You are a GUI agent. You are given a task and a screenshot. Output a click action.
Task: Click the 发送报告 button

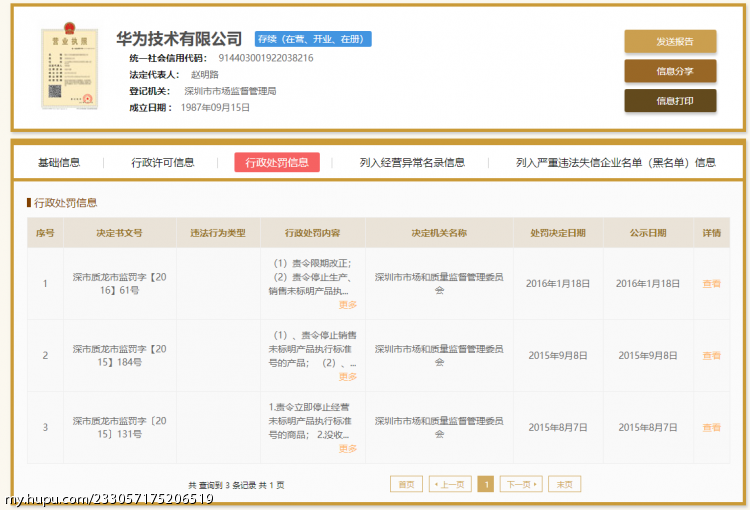pyautogui.click(x=670, y=42)
